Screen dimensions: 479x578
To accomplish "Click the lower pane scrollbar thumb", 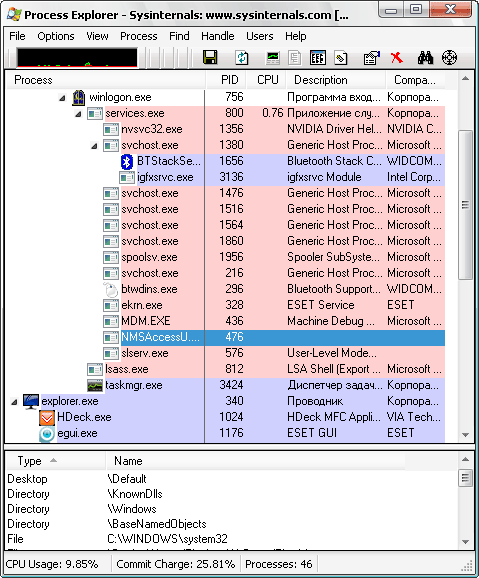I will click(x=465, y=478).
